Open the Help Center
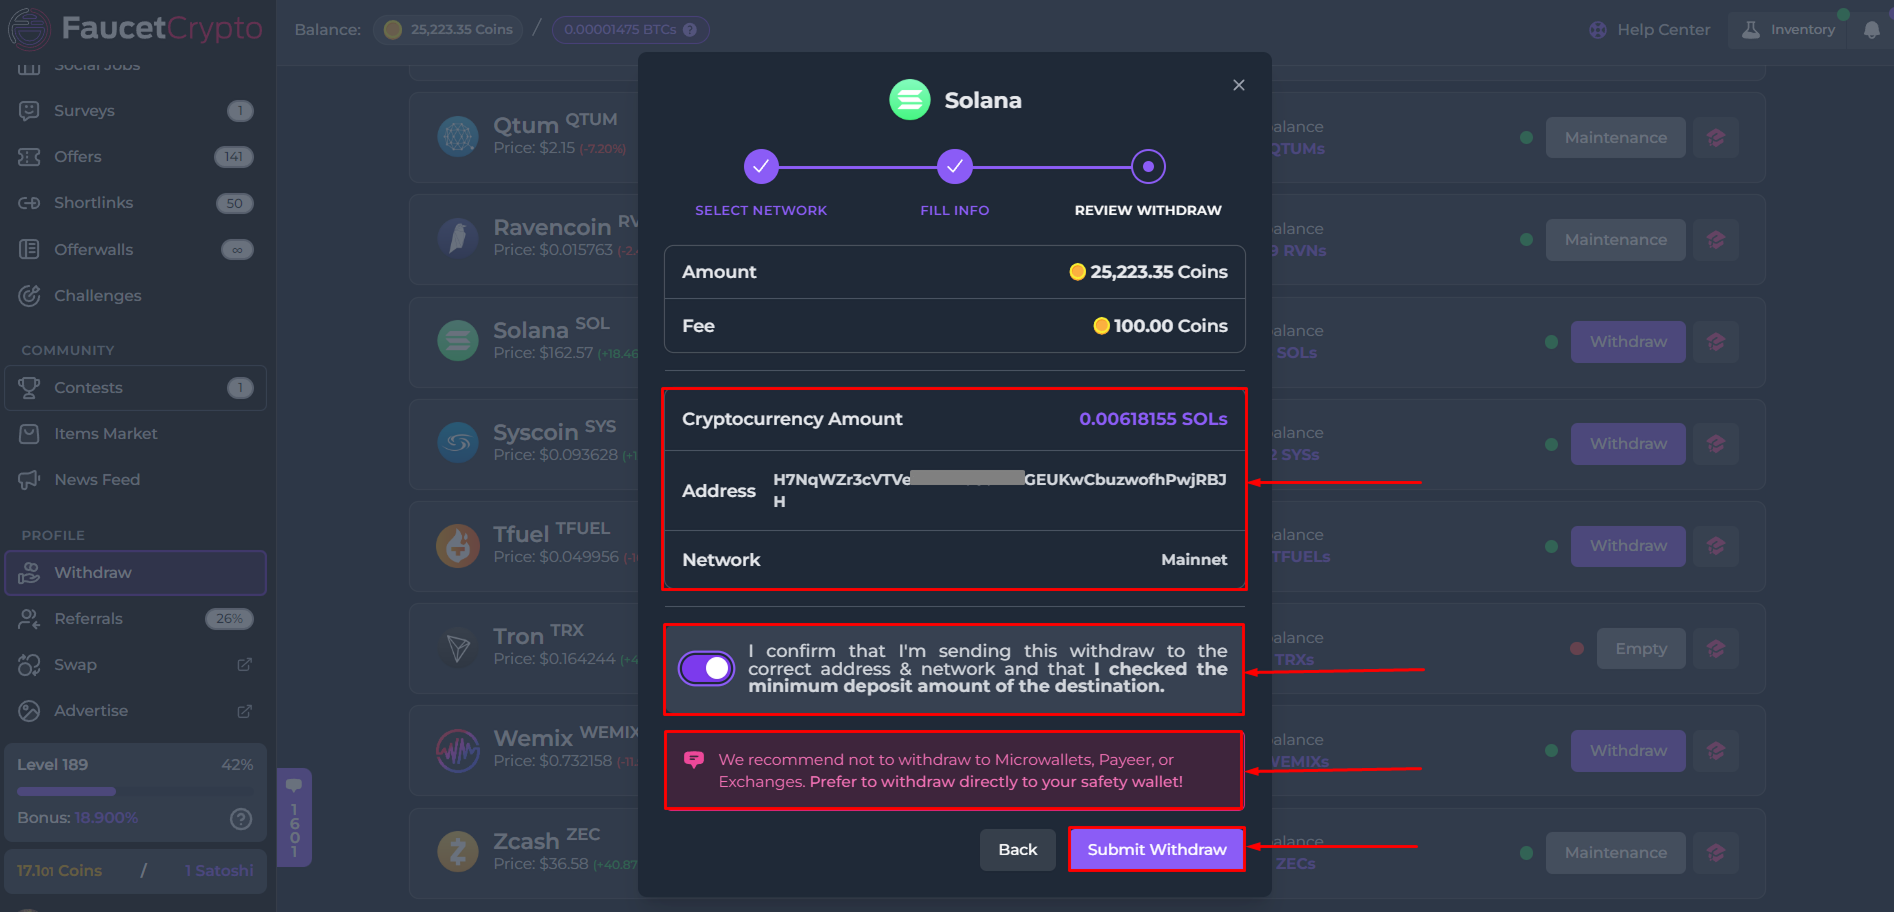This screenshot has width=1894, height=912. click(x=1650, y=30)
